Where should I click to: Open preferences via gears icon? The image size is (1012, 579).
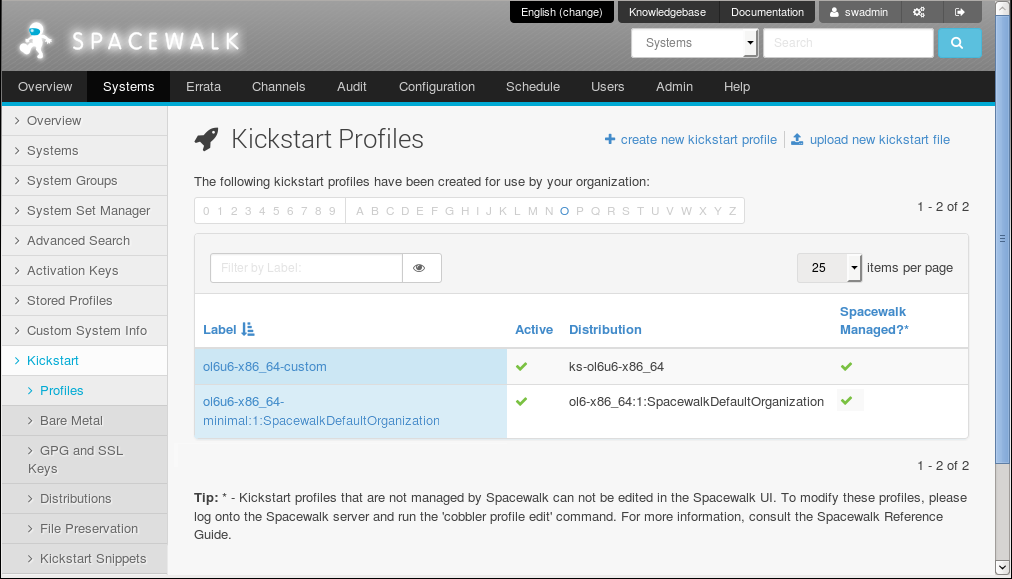(918, 12)
